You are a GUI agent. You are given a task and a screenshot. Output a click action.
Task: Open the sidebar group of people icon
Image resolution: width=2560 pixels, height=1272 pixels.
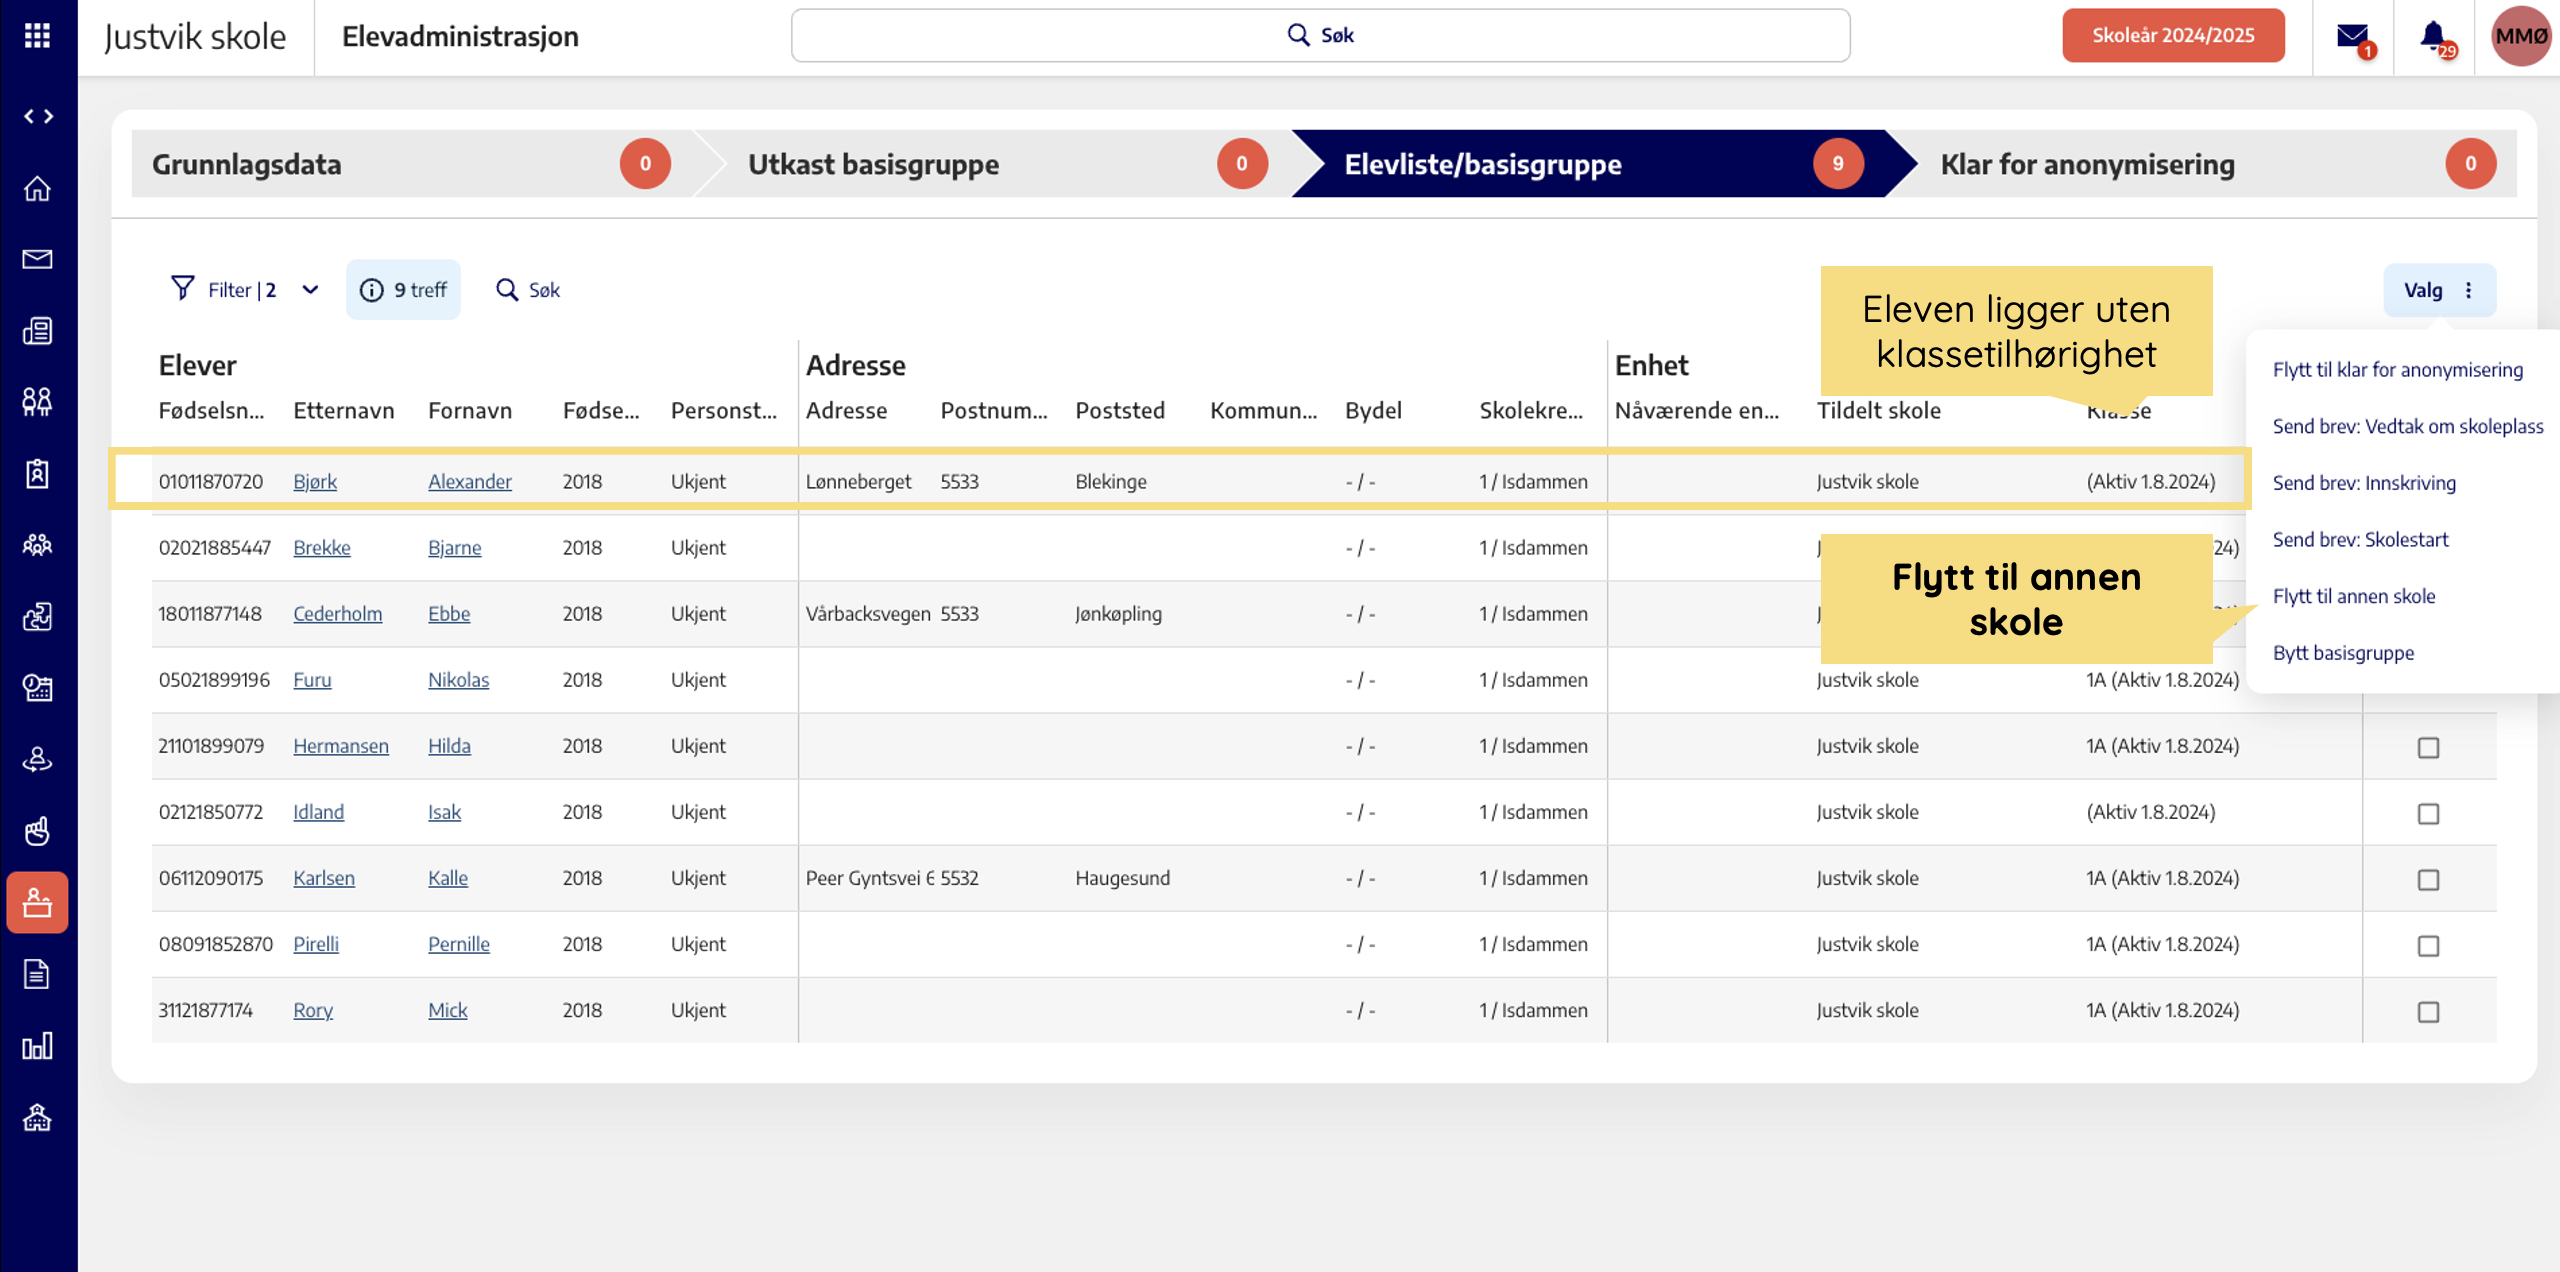pyautogui.click(x=37, y=545)
